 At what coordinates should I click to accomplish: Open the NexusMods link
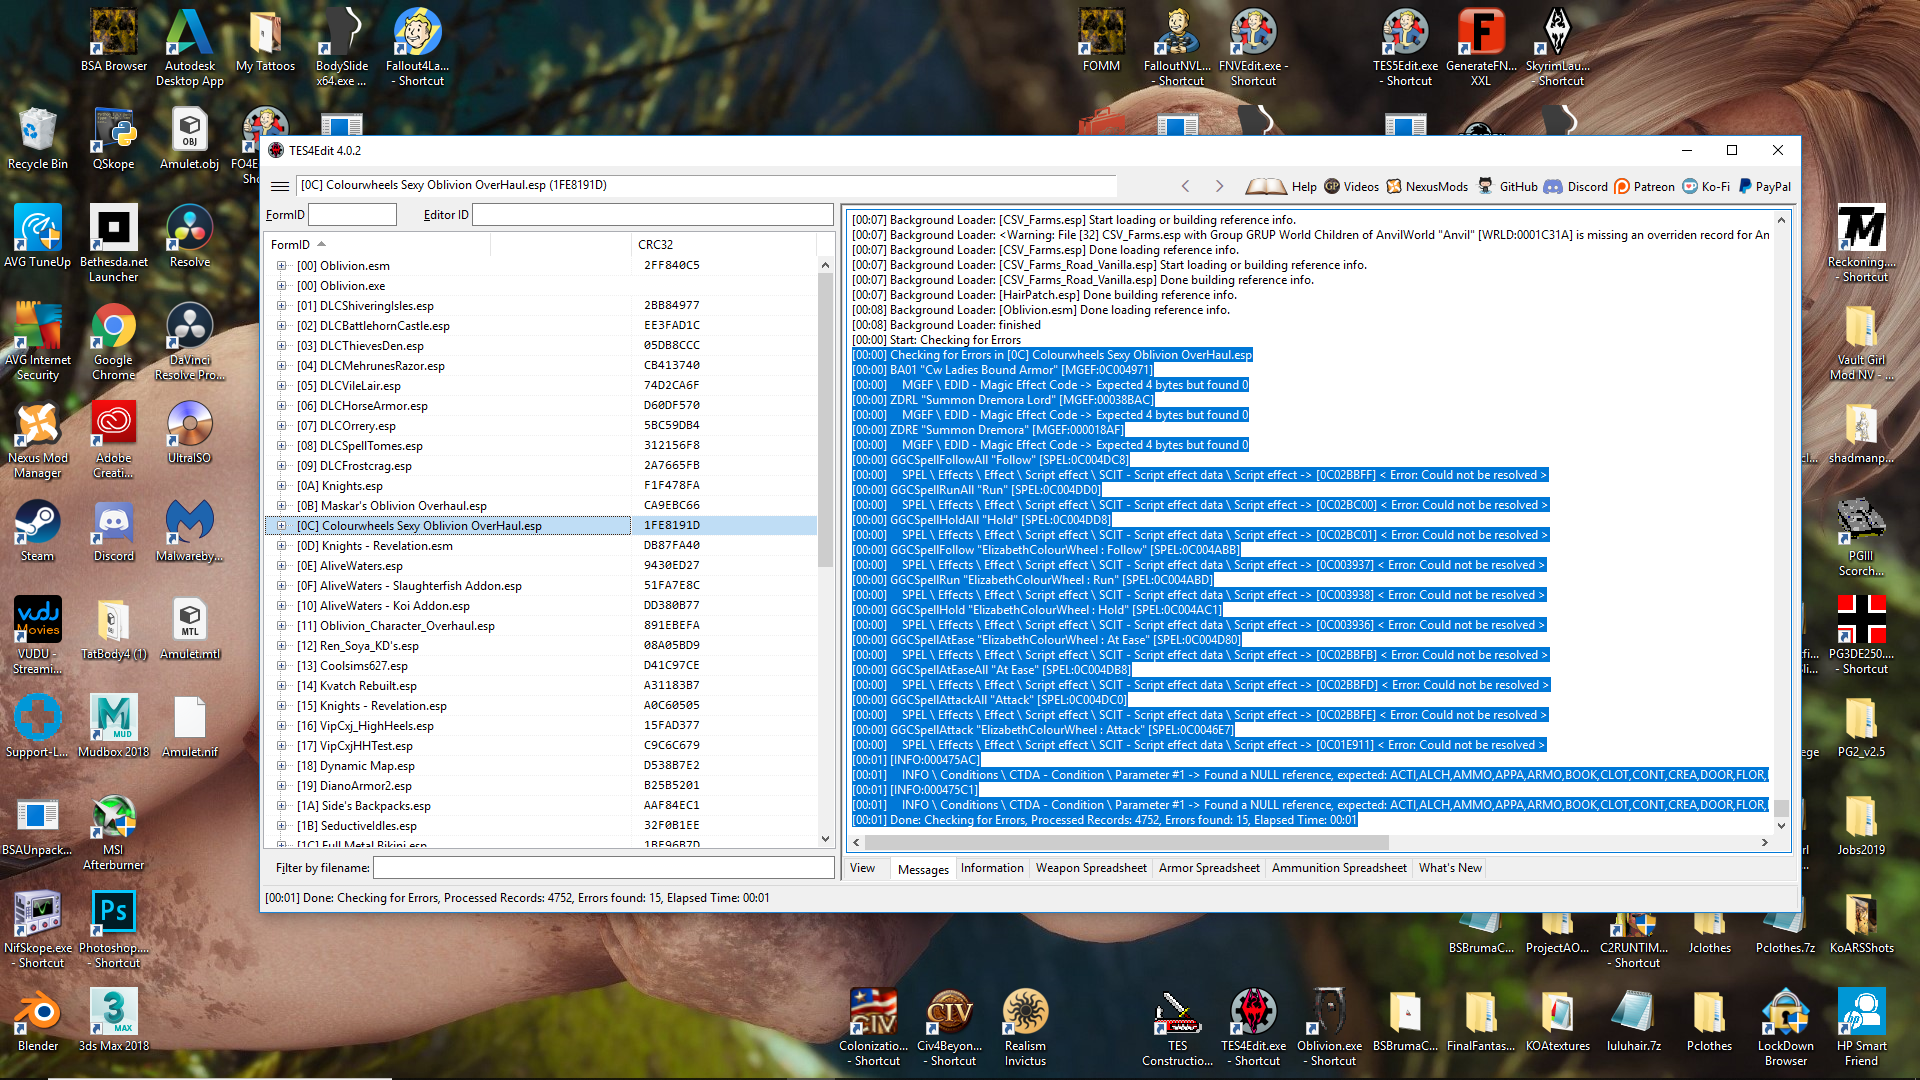(x=1427, y=186)
